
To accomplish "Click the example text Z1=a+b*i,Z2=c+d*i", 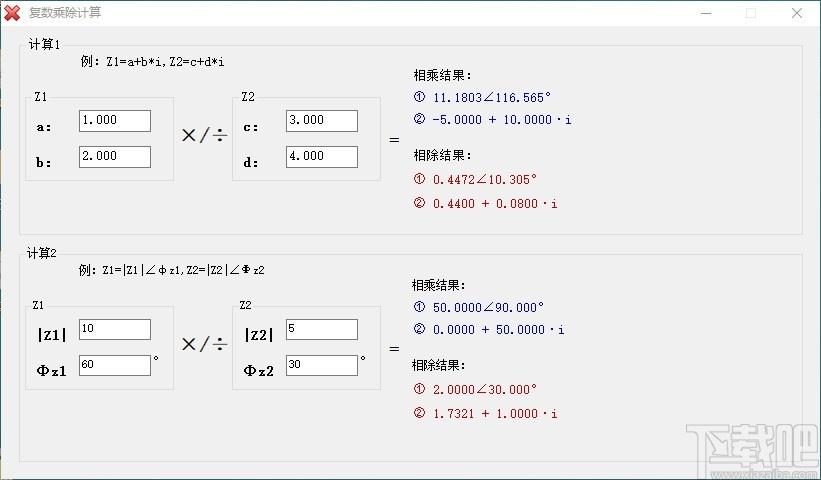I will click(x=165, y=62).
